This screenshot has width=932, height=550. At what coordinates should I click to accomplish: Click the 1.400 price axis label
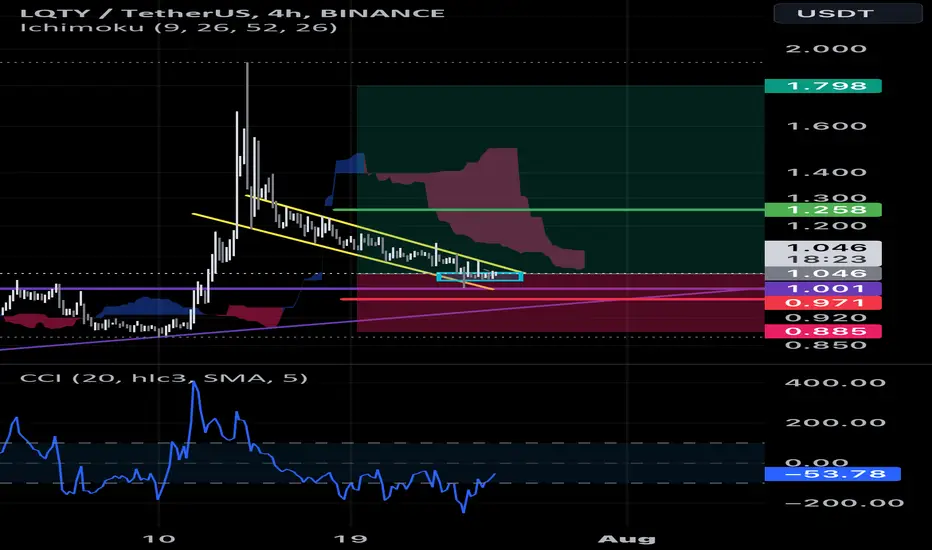point(826,172)
